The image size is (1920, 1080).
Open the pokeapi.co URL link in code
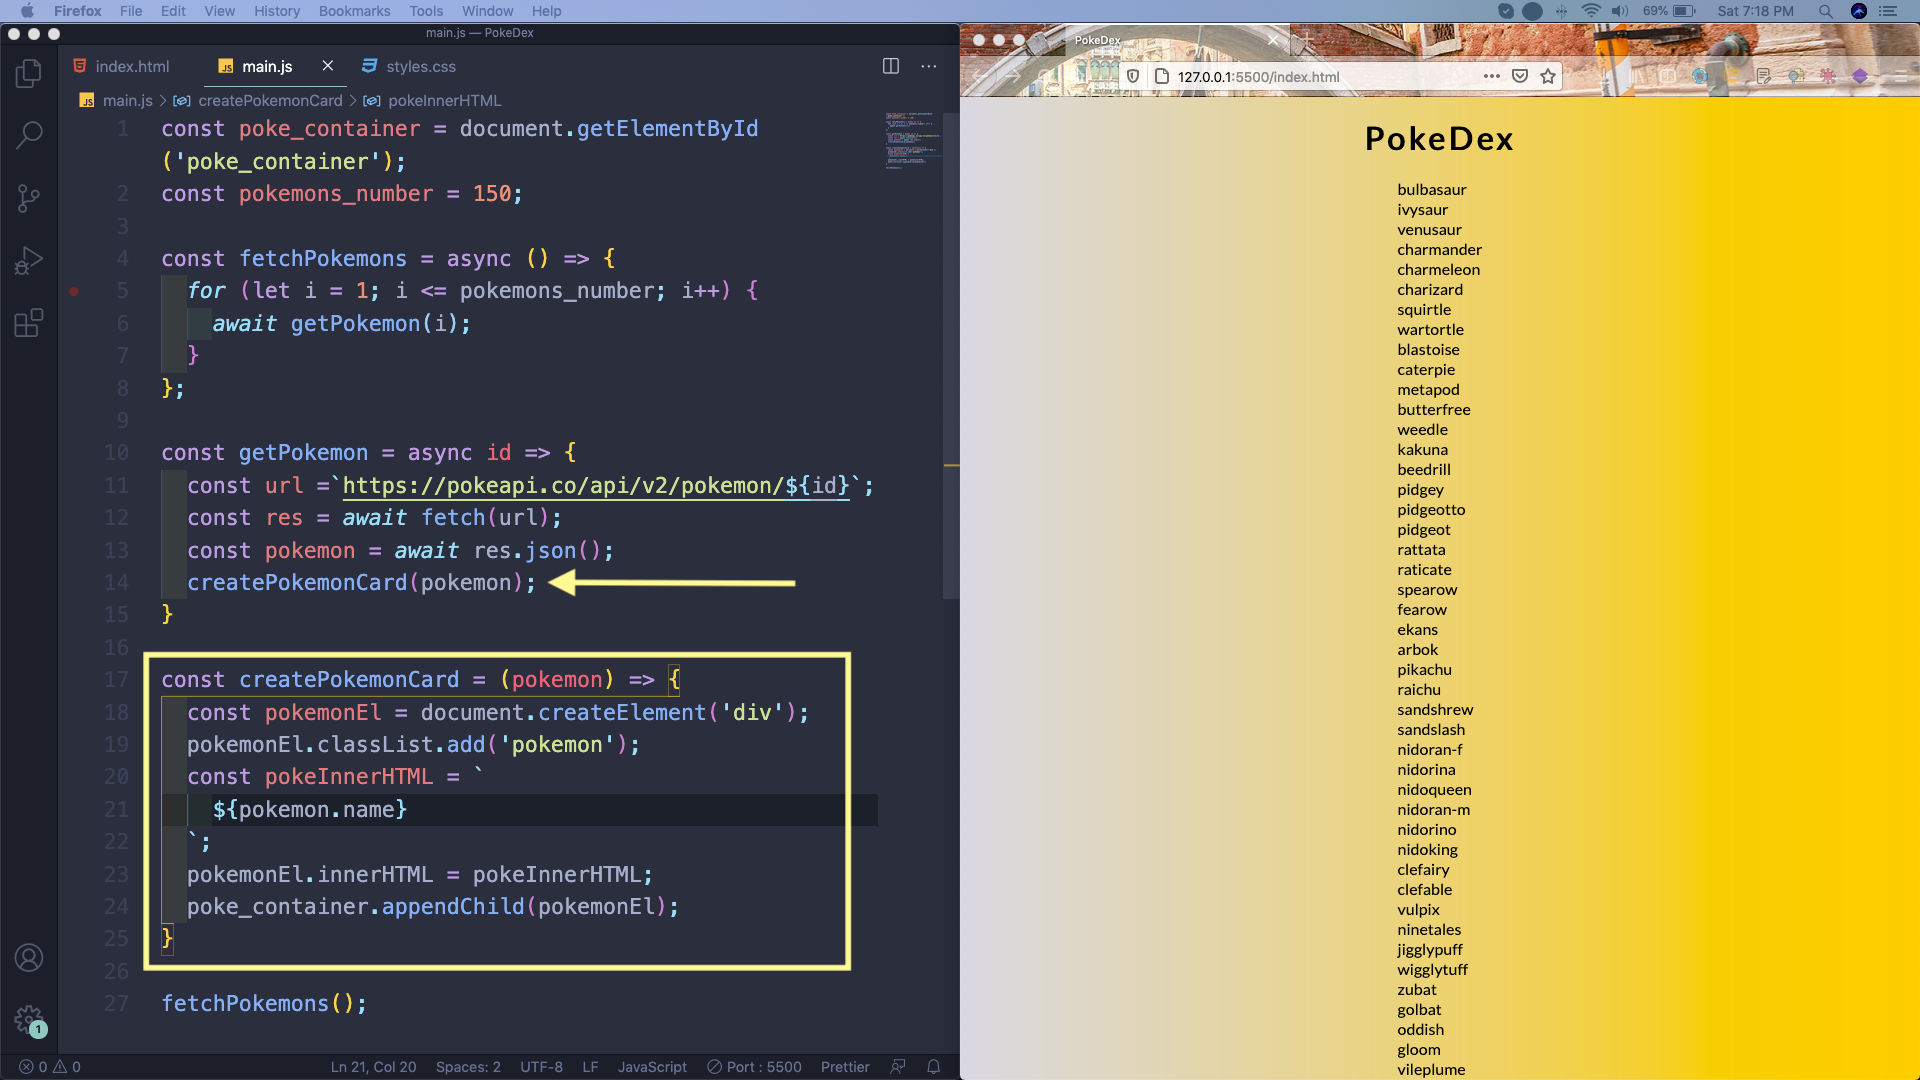(596, 486)
